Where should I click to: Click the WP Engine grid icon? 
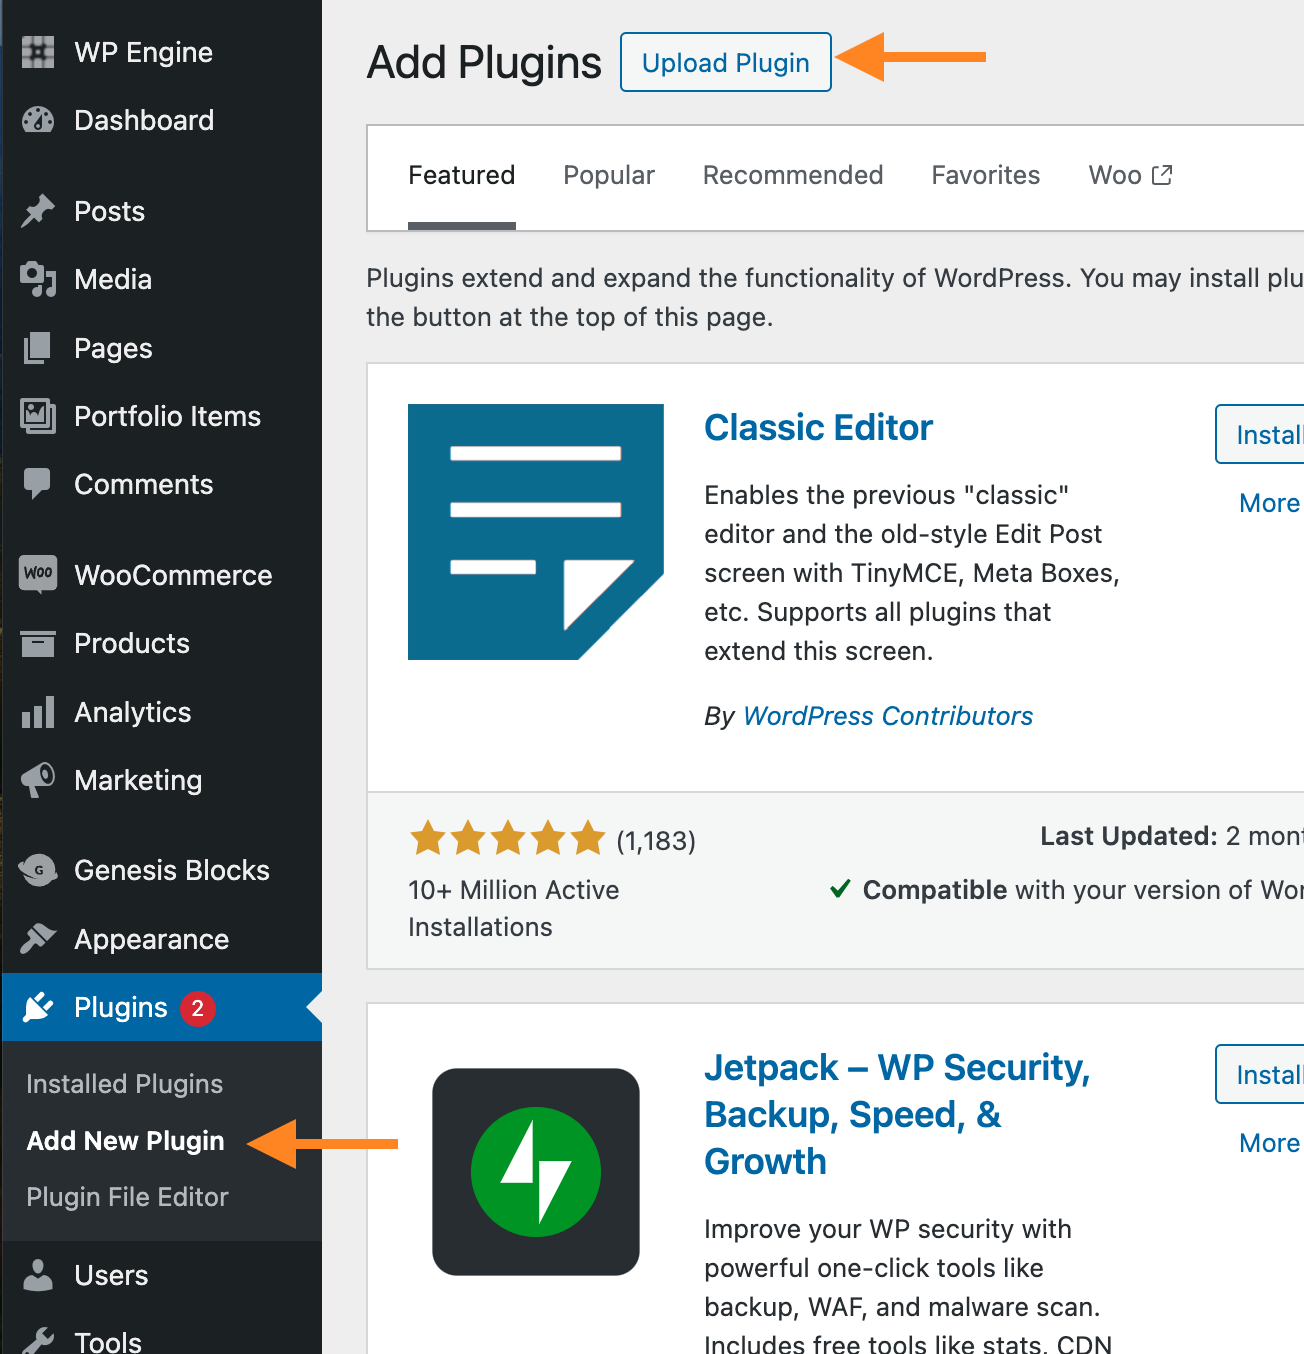(38, 52)
